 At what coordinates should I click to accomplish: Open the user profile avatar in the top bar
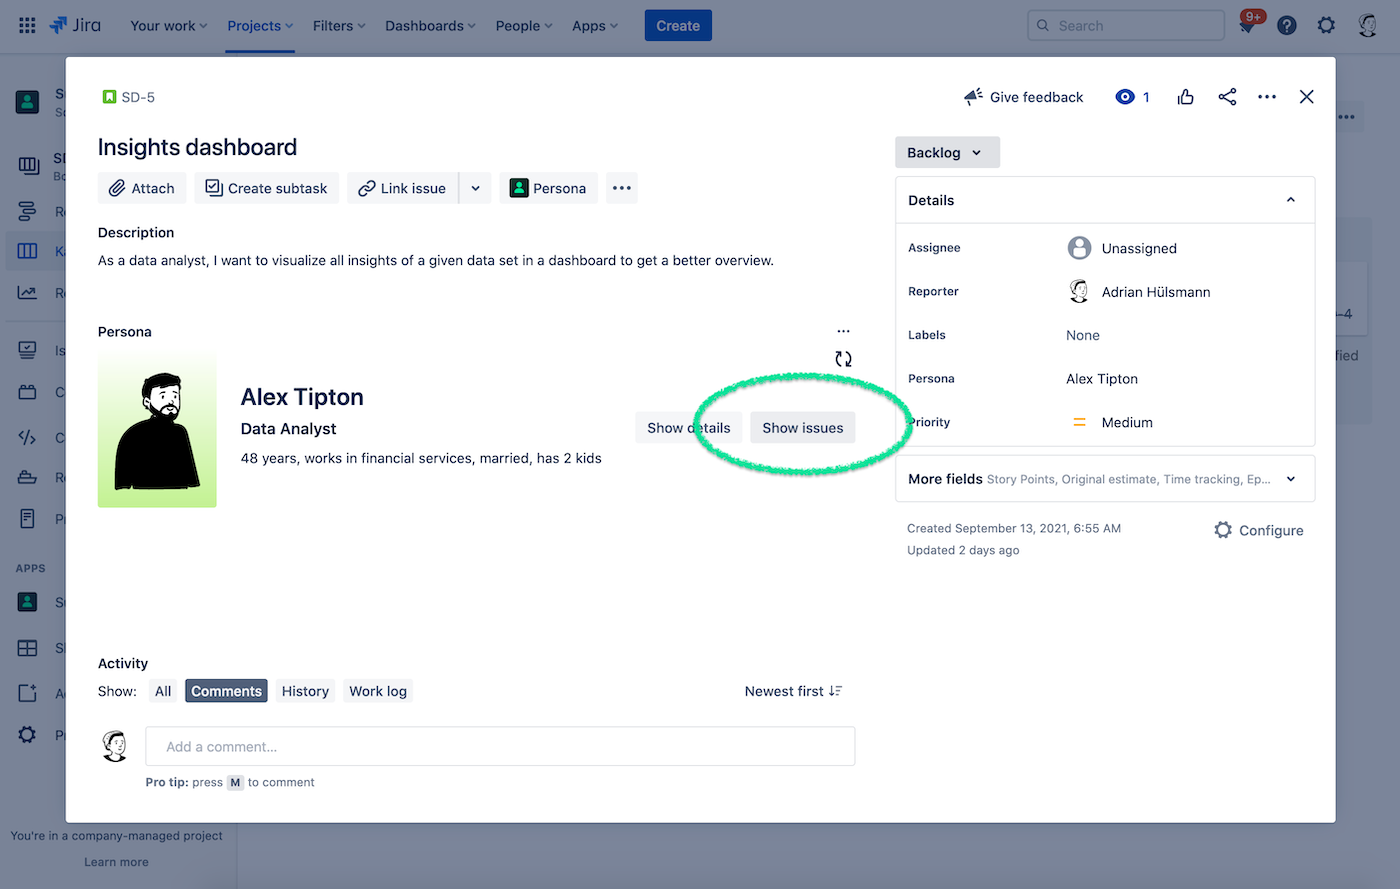[1368, 26]
